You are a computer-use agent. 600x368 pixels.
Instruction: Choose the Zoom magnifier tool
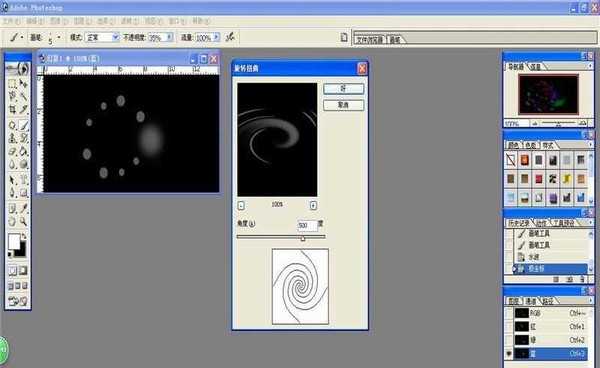(23, 221)
